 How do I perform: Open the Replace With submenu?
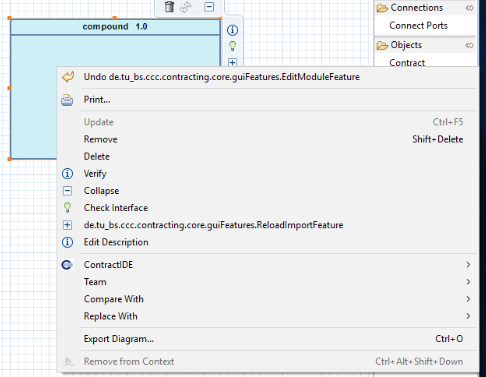pos(268,316)
